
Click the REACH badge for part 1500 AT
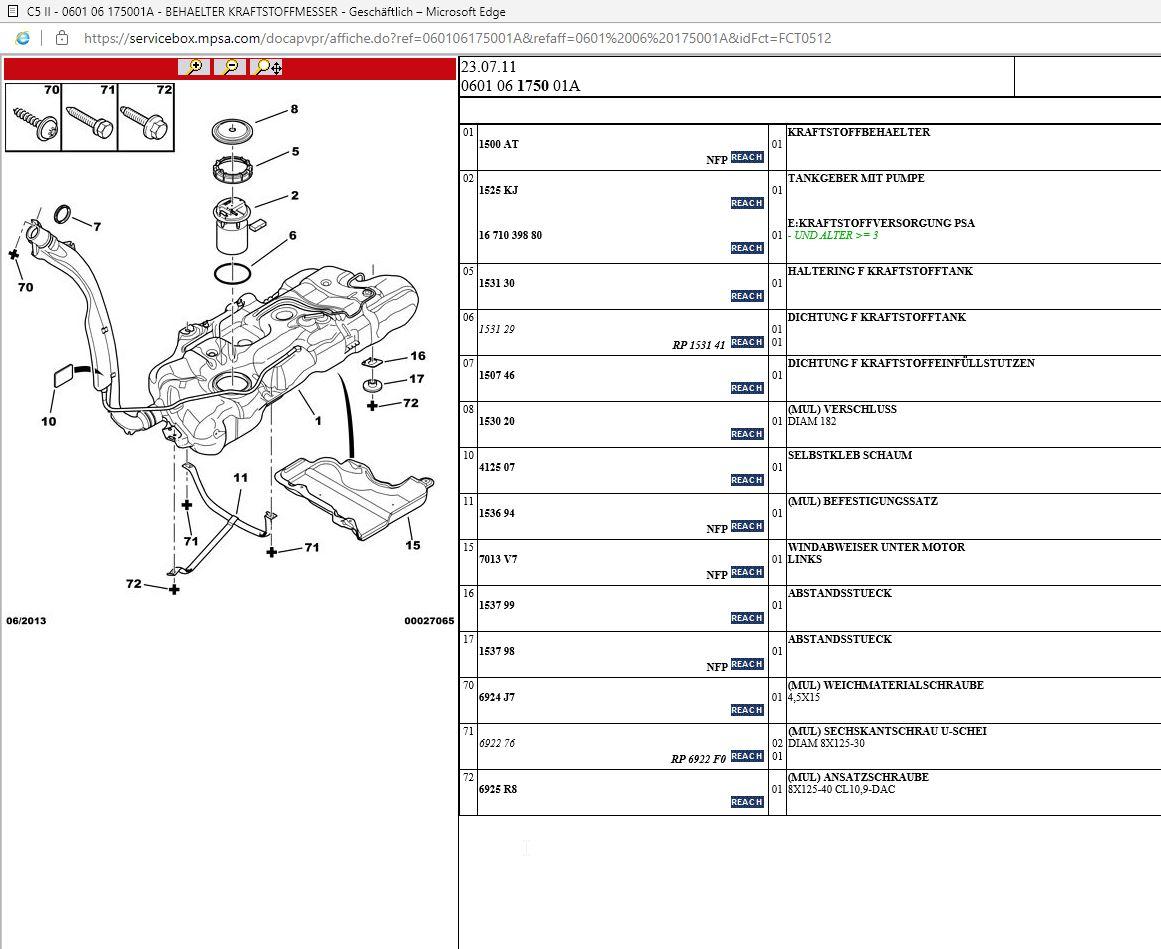click(747, 157)
